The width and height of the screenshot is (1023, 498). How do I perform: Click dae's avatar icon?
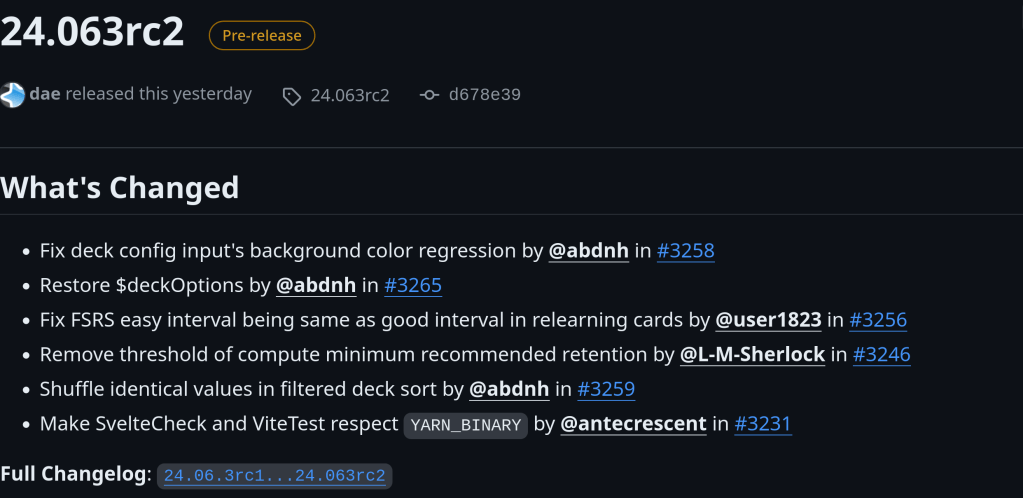click(12, 95)
